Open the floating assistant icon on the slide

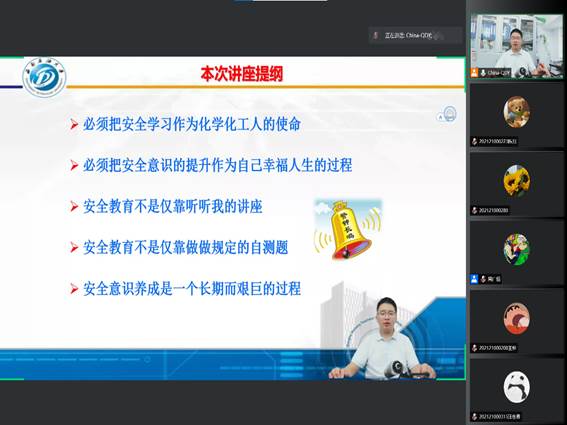pos(450,114)
